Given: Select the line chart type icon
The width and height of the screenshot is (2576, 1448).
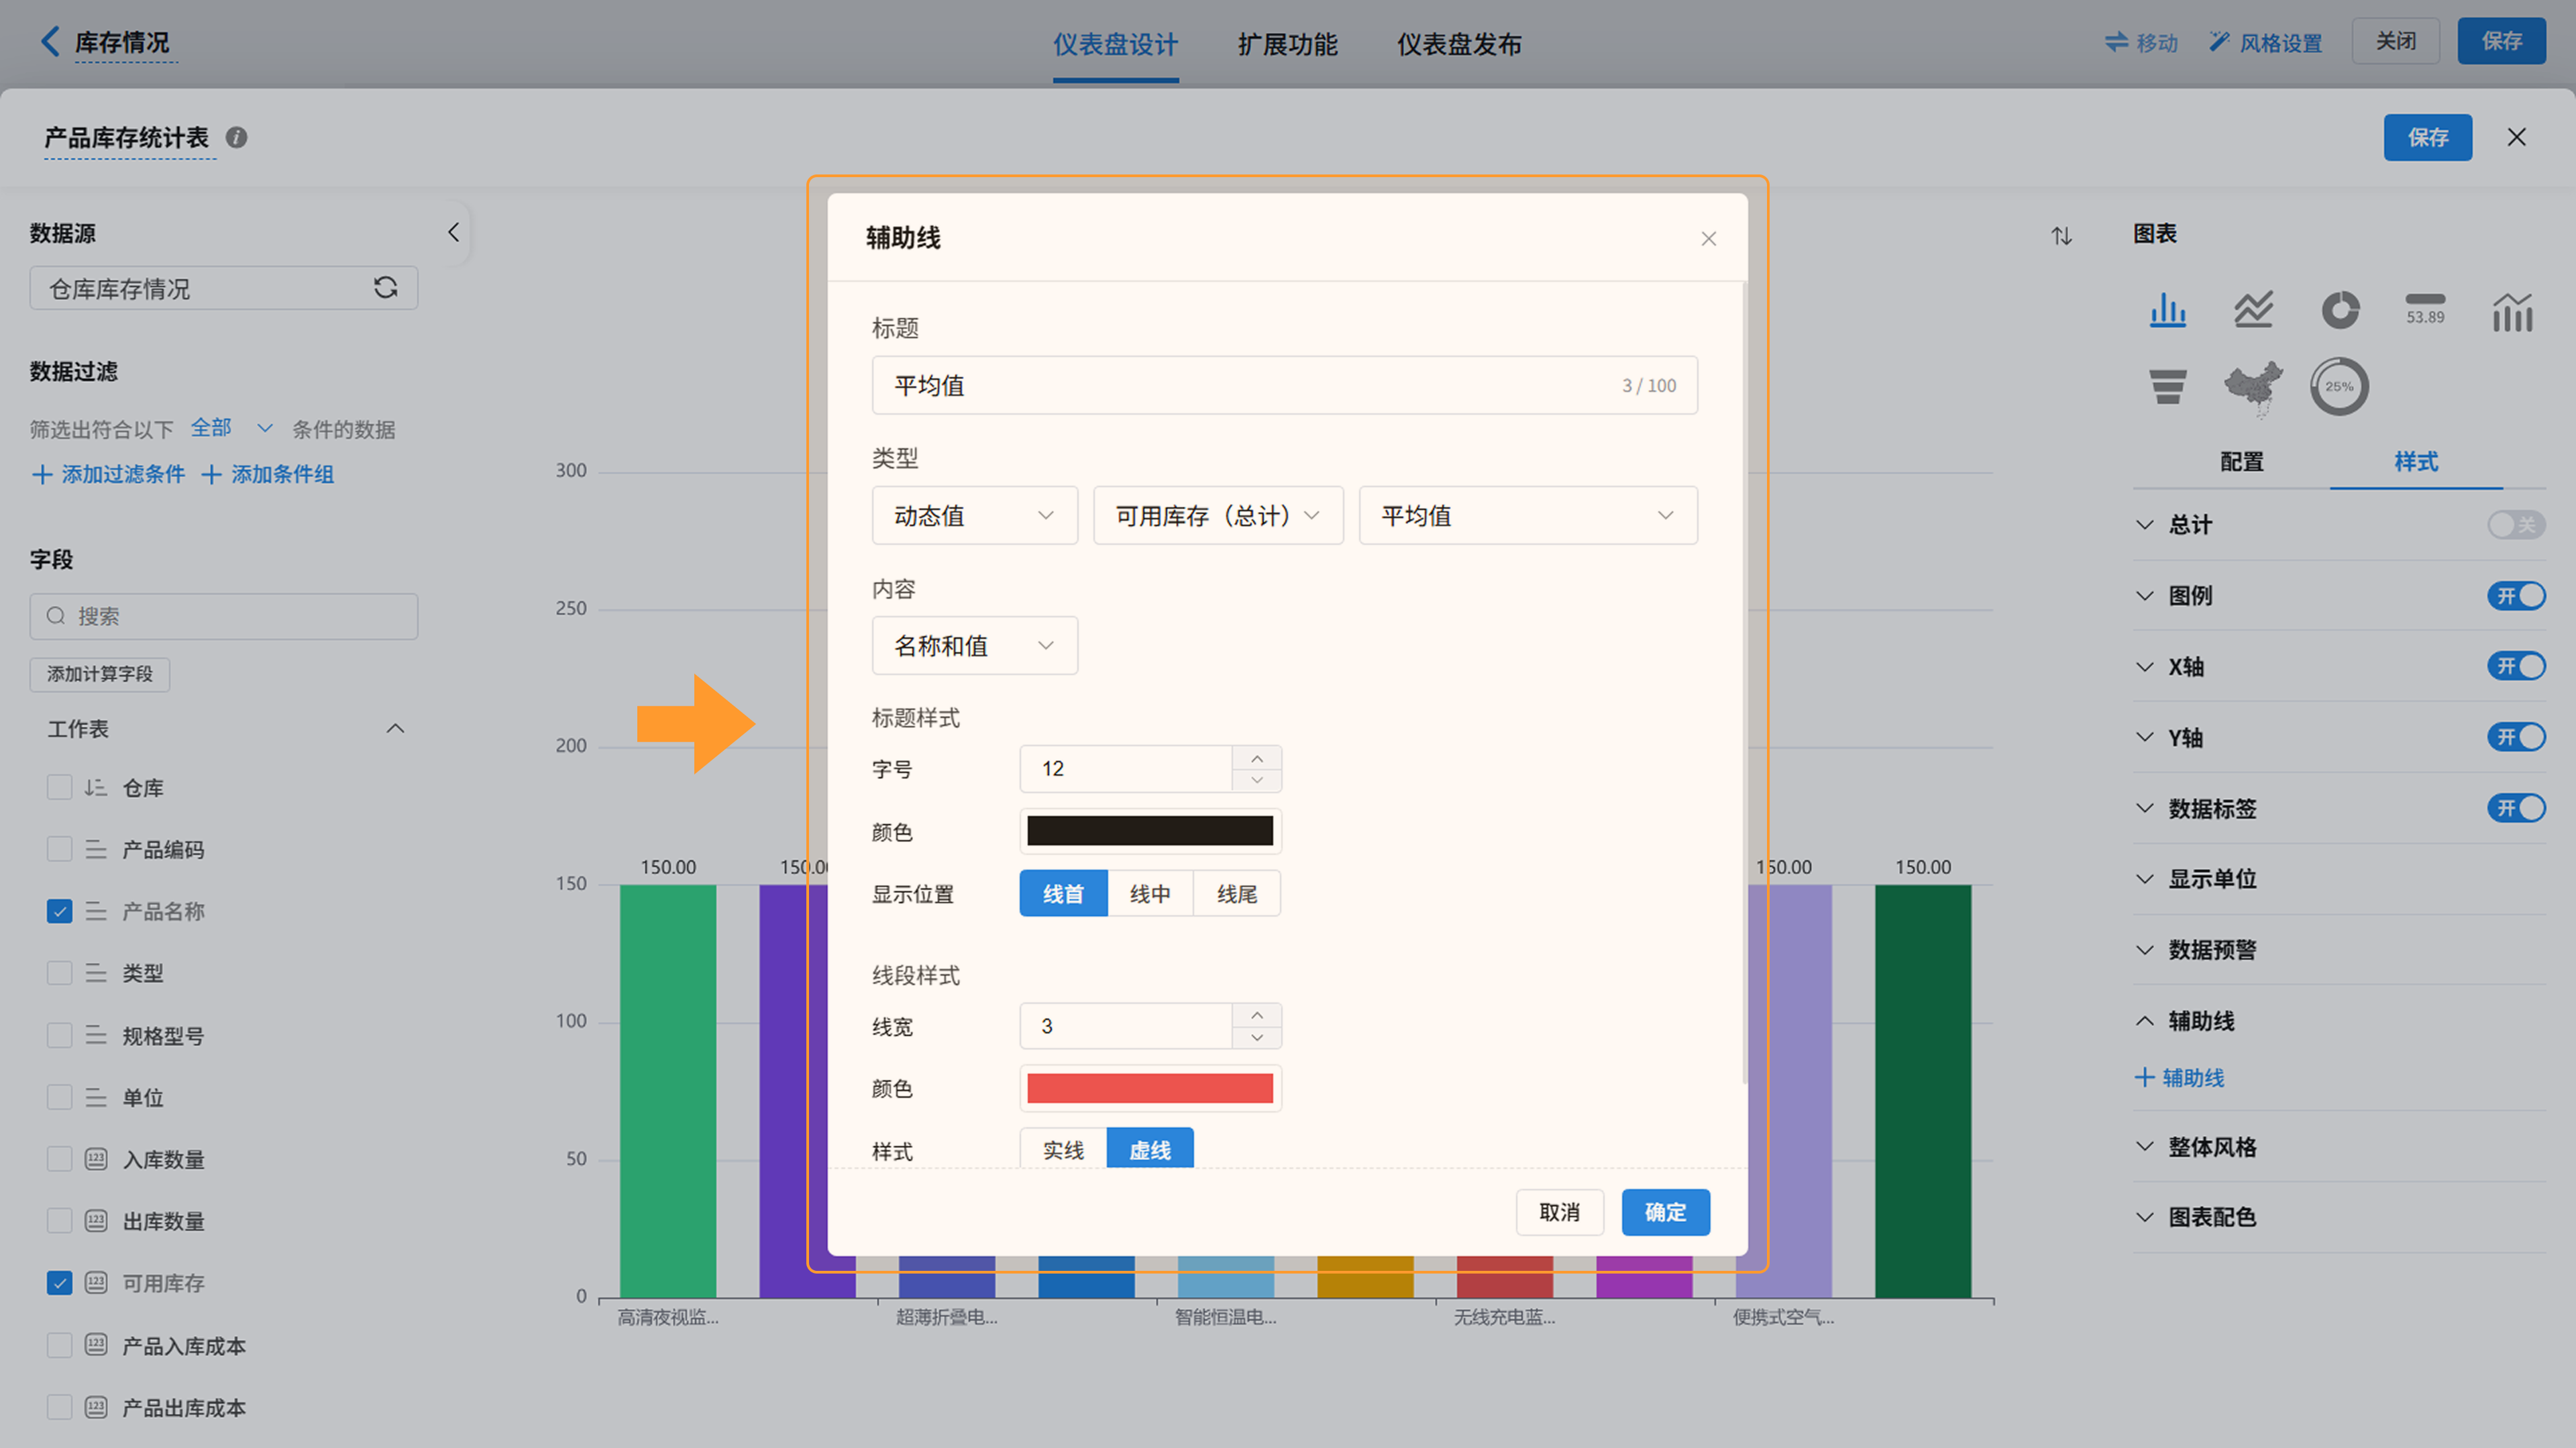Looking at the screenshot, I should (x=2253, y=310).
